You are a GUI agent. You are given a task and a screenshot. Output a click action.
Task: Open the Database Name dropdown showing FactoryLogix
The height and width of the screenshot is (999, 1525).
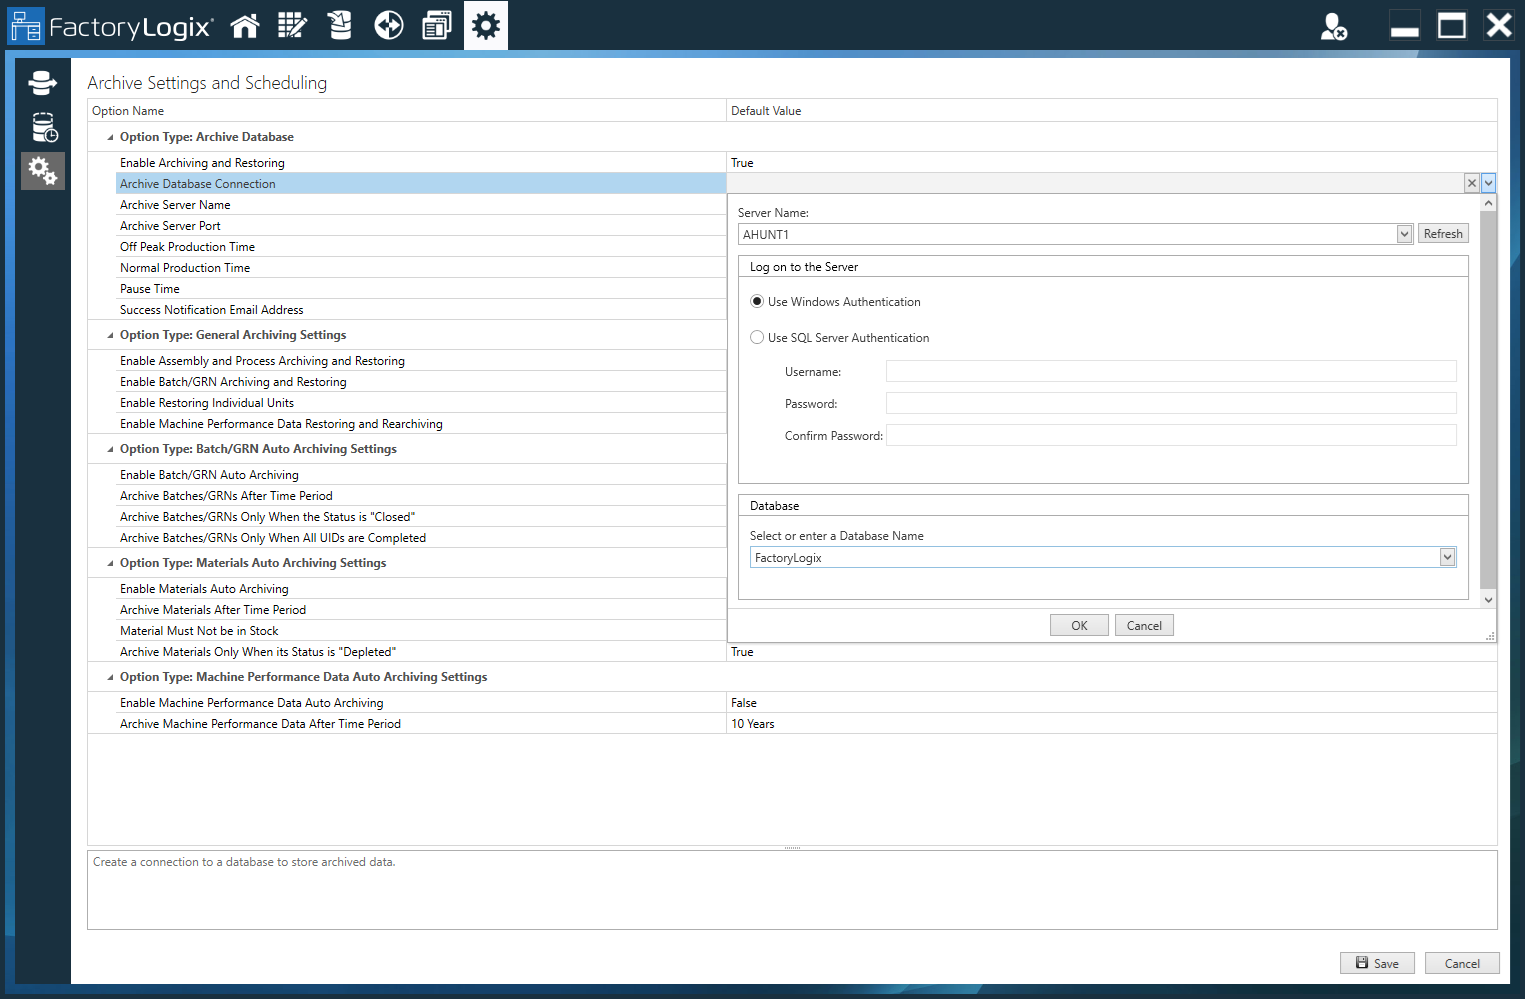tap(1447, 557)
